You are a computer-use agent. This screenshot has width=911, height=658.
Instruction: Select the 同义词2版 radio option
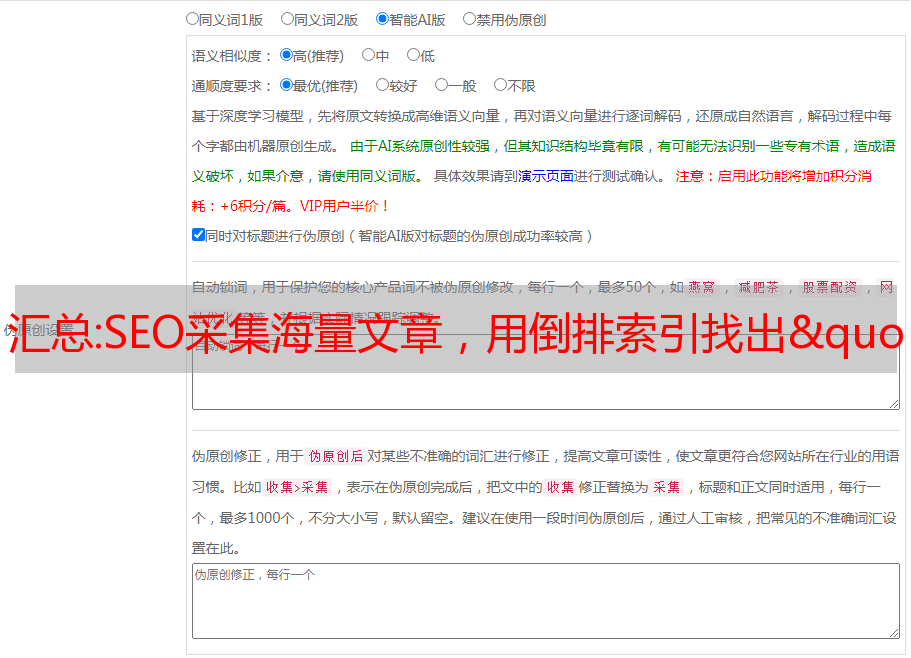(x=287, y=19)
